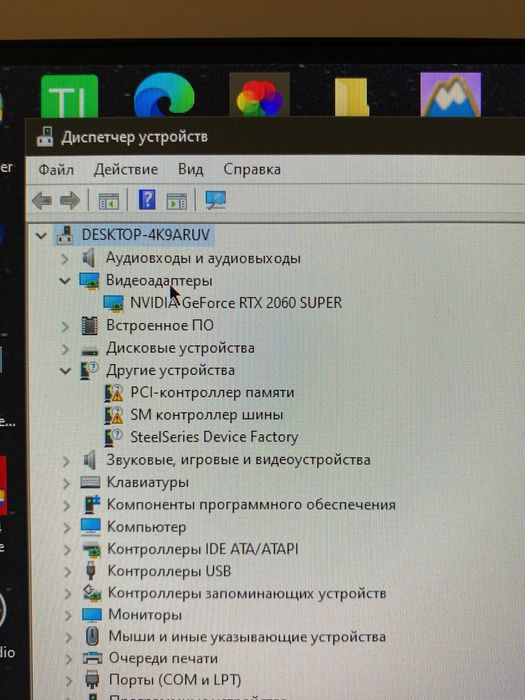
Task: Select SteelSeries Device Factory entry
Action: click(x=214, y=437)
